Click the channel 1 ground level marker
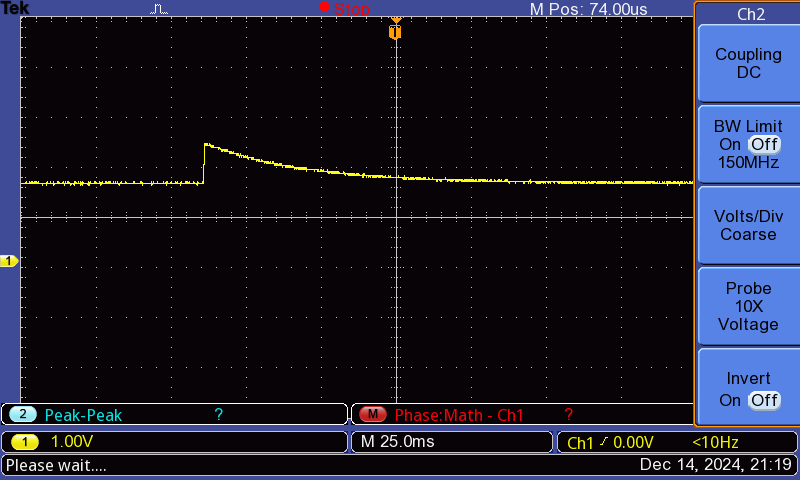The width and height of the screenshot is (800, 480). coord(9,261)
